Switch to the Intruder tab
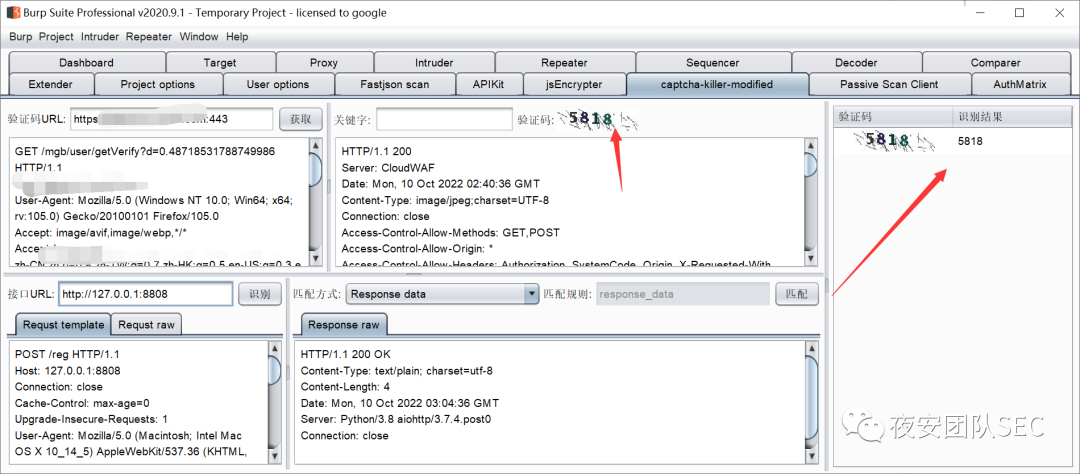 434,62
